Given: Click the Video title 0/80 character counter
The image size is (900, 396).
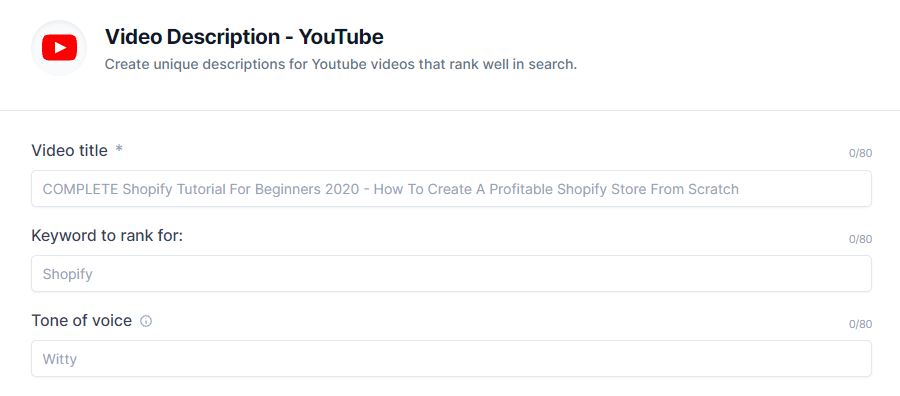Looking at the screenshot, I should point(860,153).
